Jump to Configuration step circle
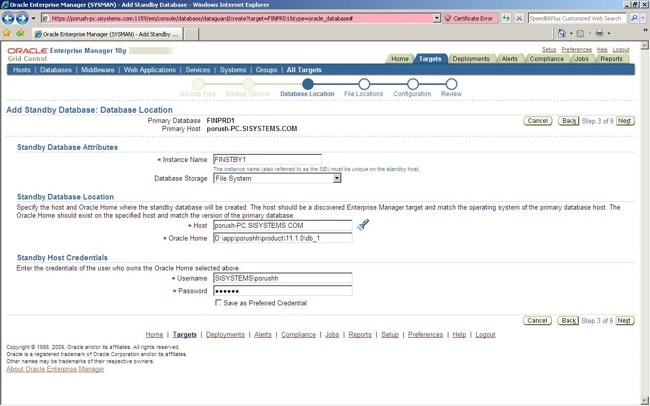650x406 pixels. pyautogui.click(x=412, y=84)
